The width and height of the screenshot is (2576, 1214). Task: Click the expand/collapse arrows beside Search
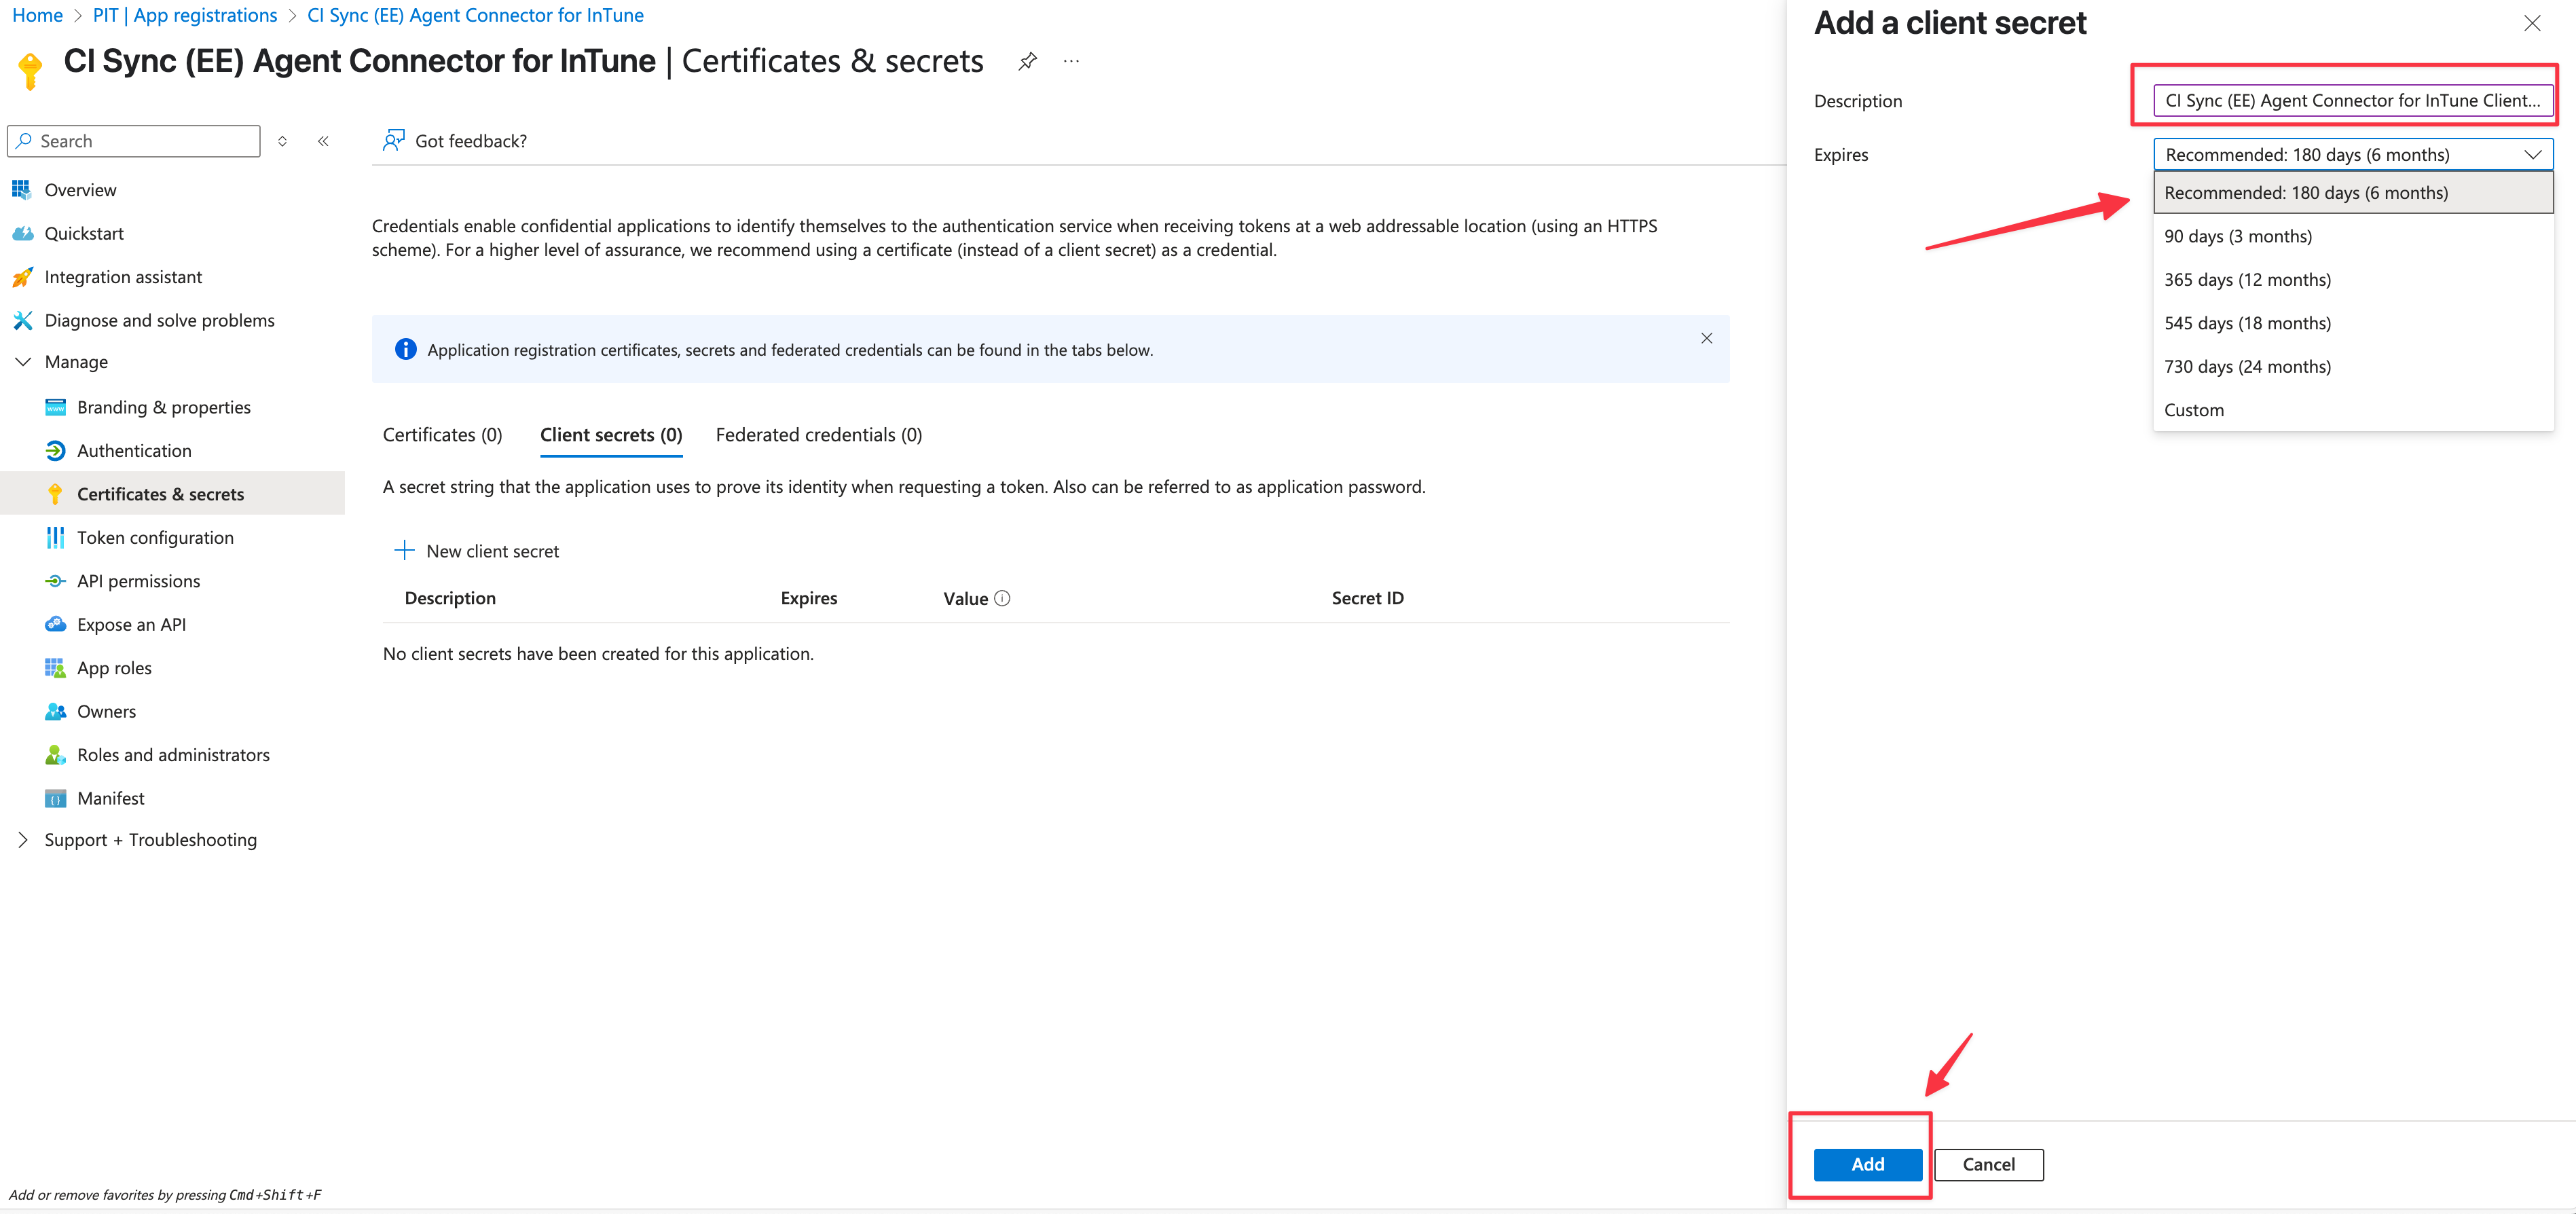coord(282,141)
